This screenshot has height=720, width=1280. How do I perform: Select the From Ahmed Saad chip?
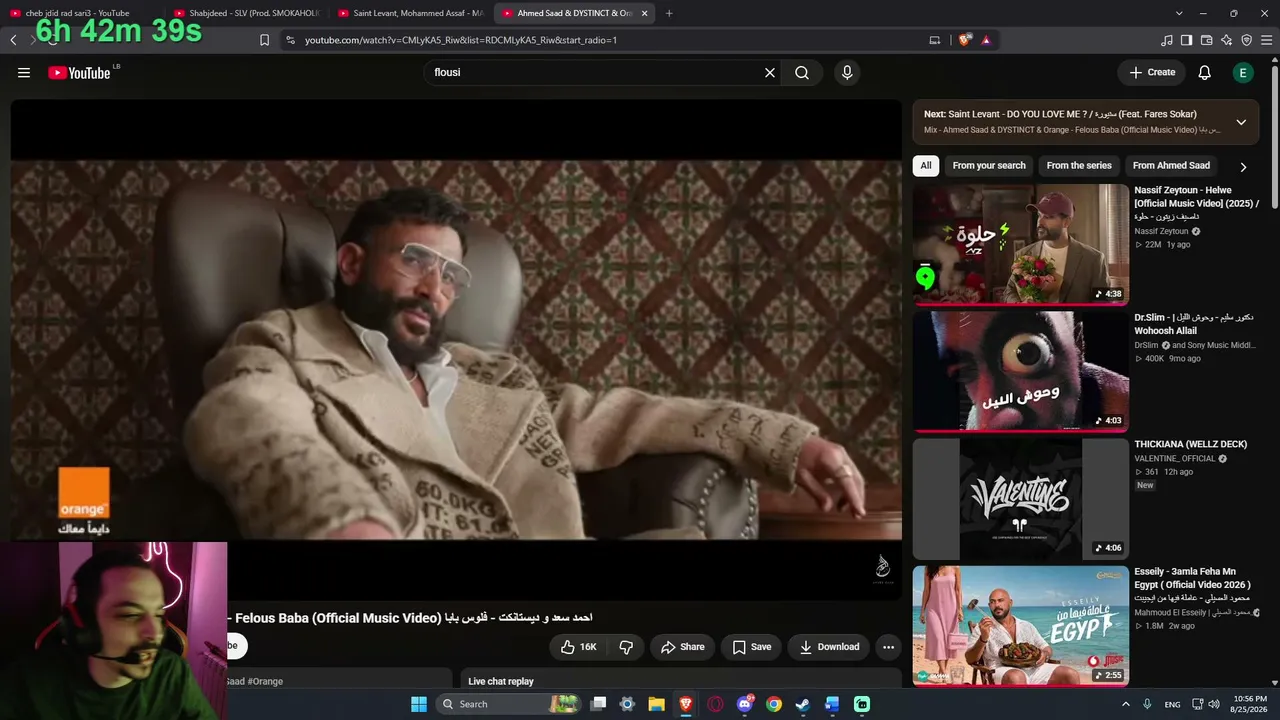point(1171,166)
